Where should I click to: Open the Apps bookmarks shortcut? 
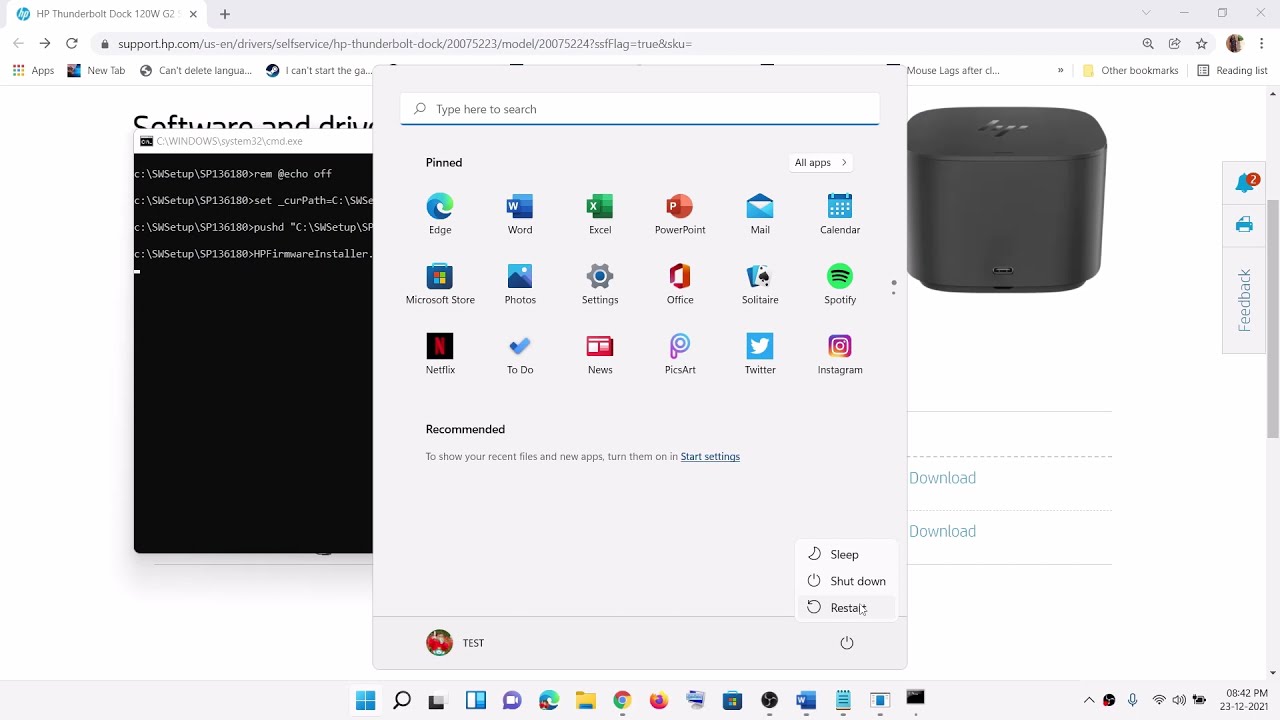pyautogui.click(x=33, y=71)
